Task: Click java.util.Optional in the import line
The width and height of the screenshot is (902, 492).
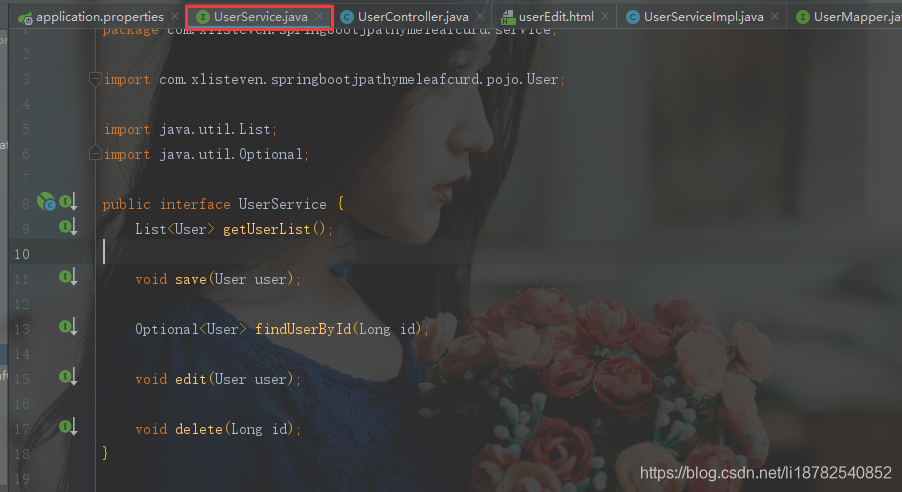Action: click(x=231, y=154)
